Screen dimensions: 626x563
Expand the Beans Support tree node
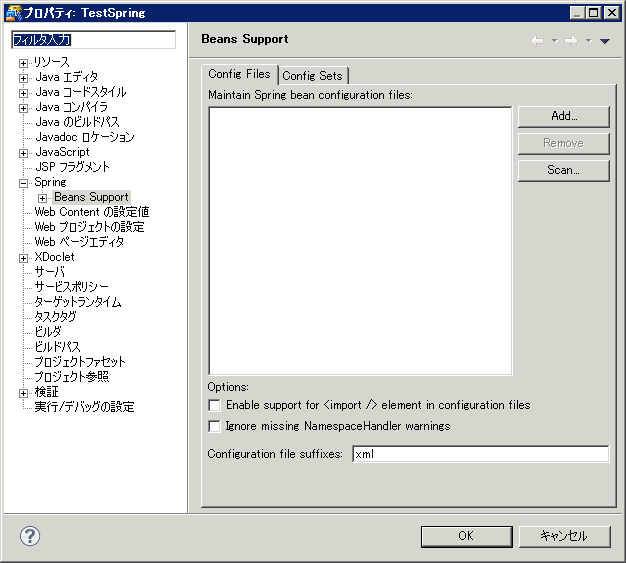[x=42, y=198]
